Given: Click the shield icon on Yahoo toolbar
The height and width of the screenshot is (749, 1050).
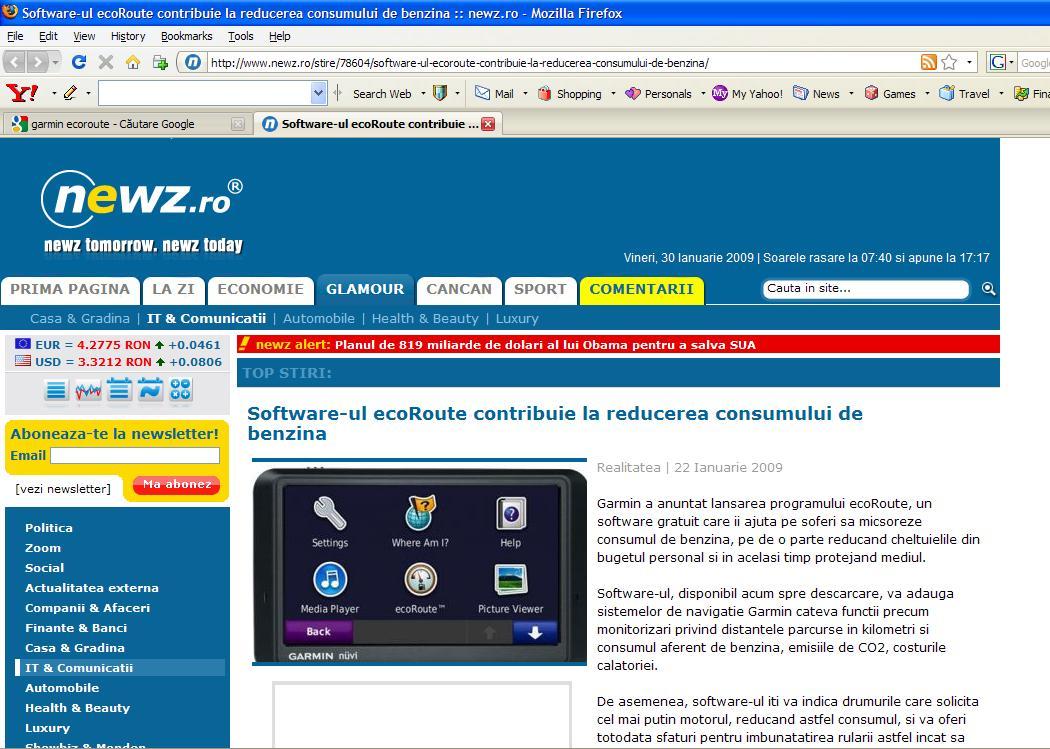Looking at the screenshot, I should (x=440, y=93).
